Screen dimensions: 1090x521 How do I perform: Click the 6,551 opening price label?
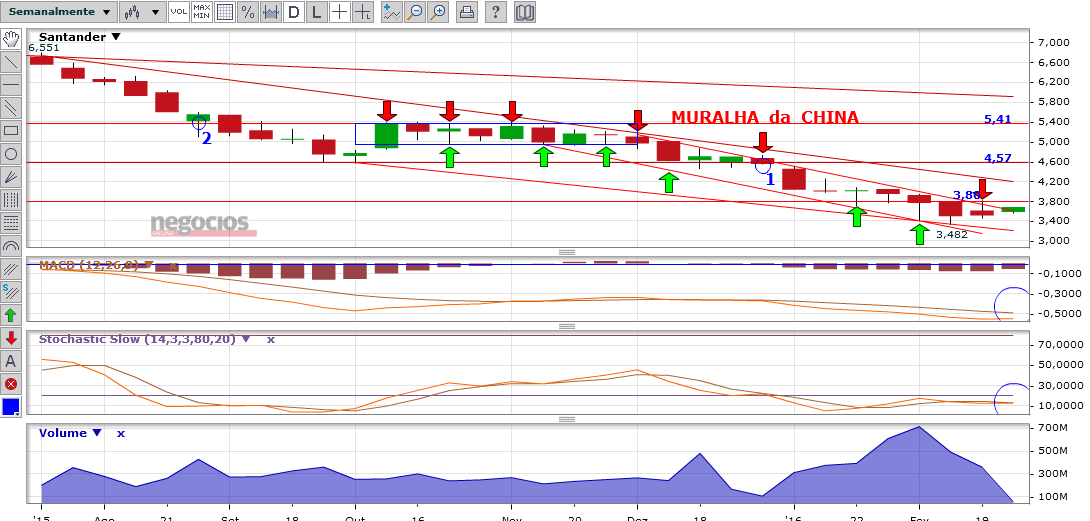click(44, 48)
